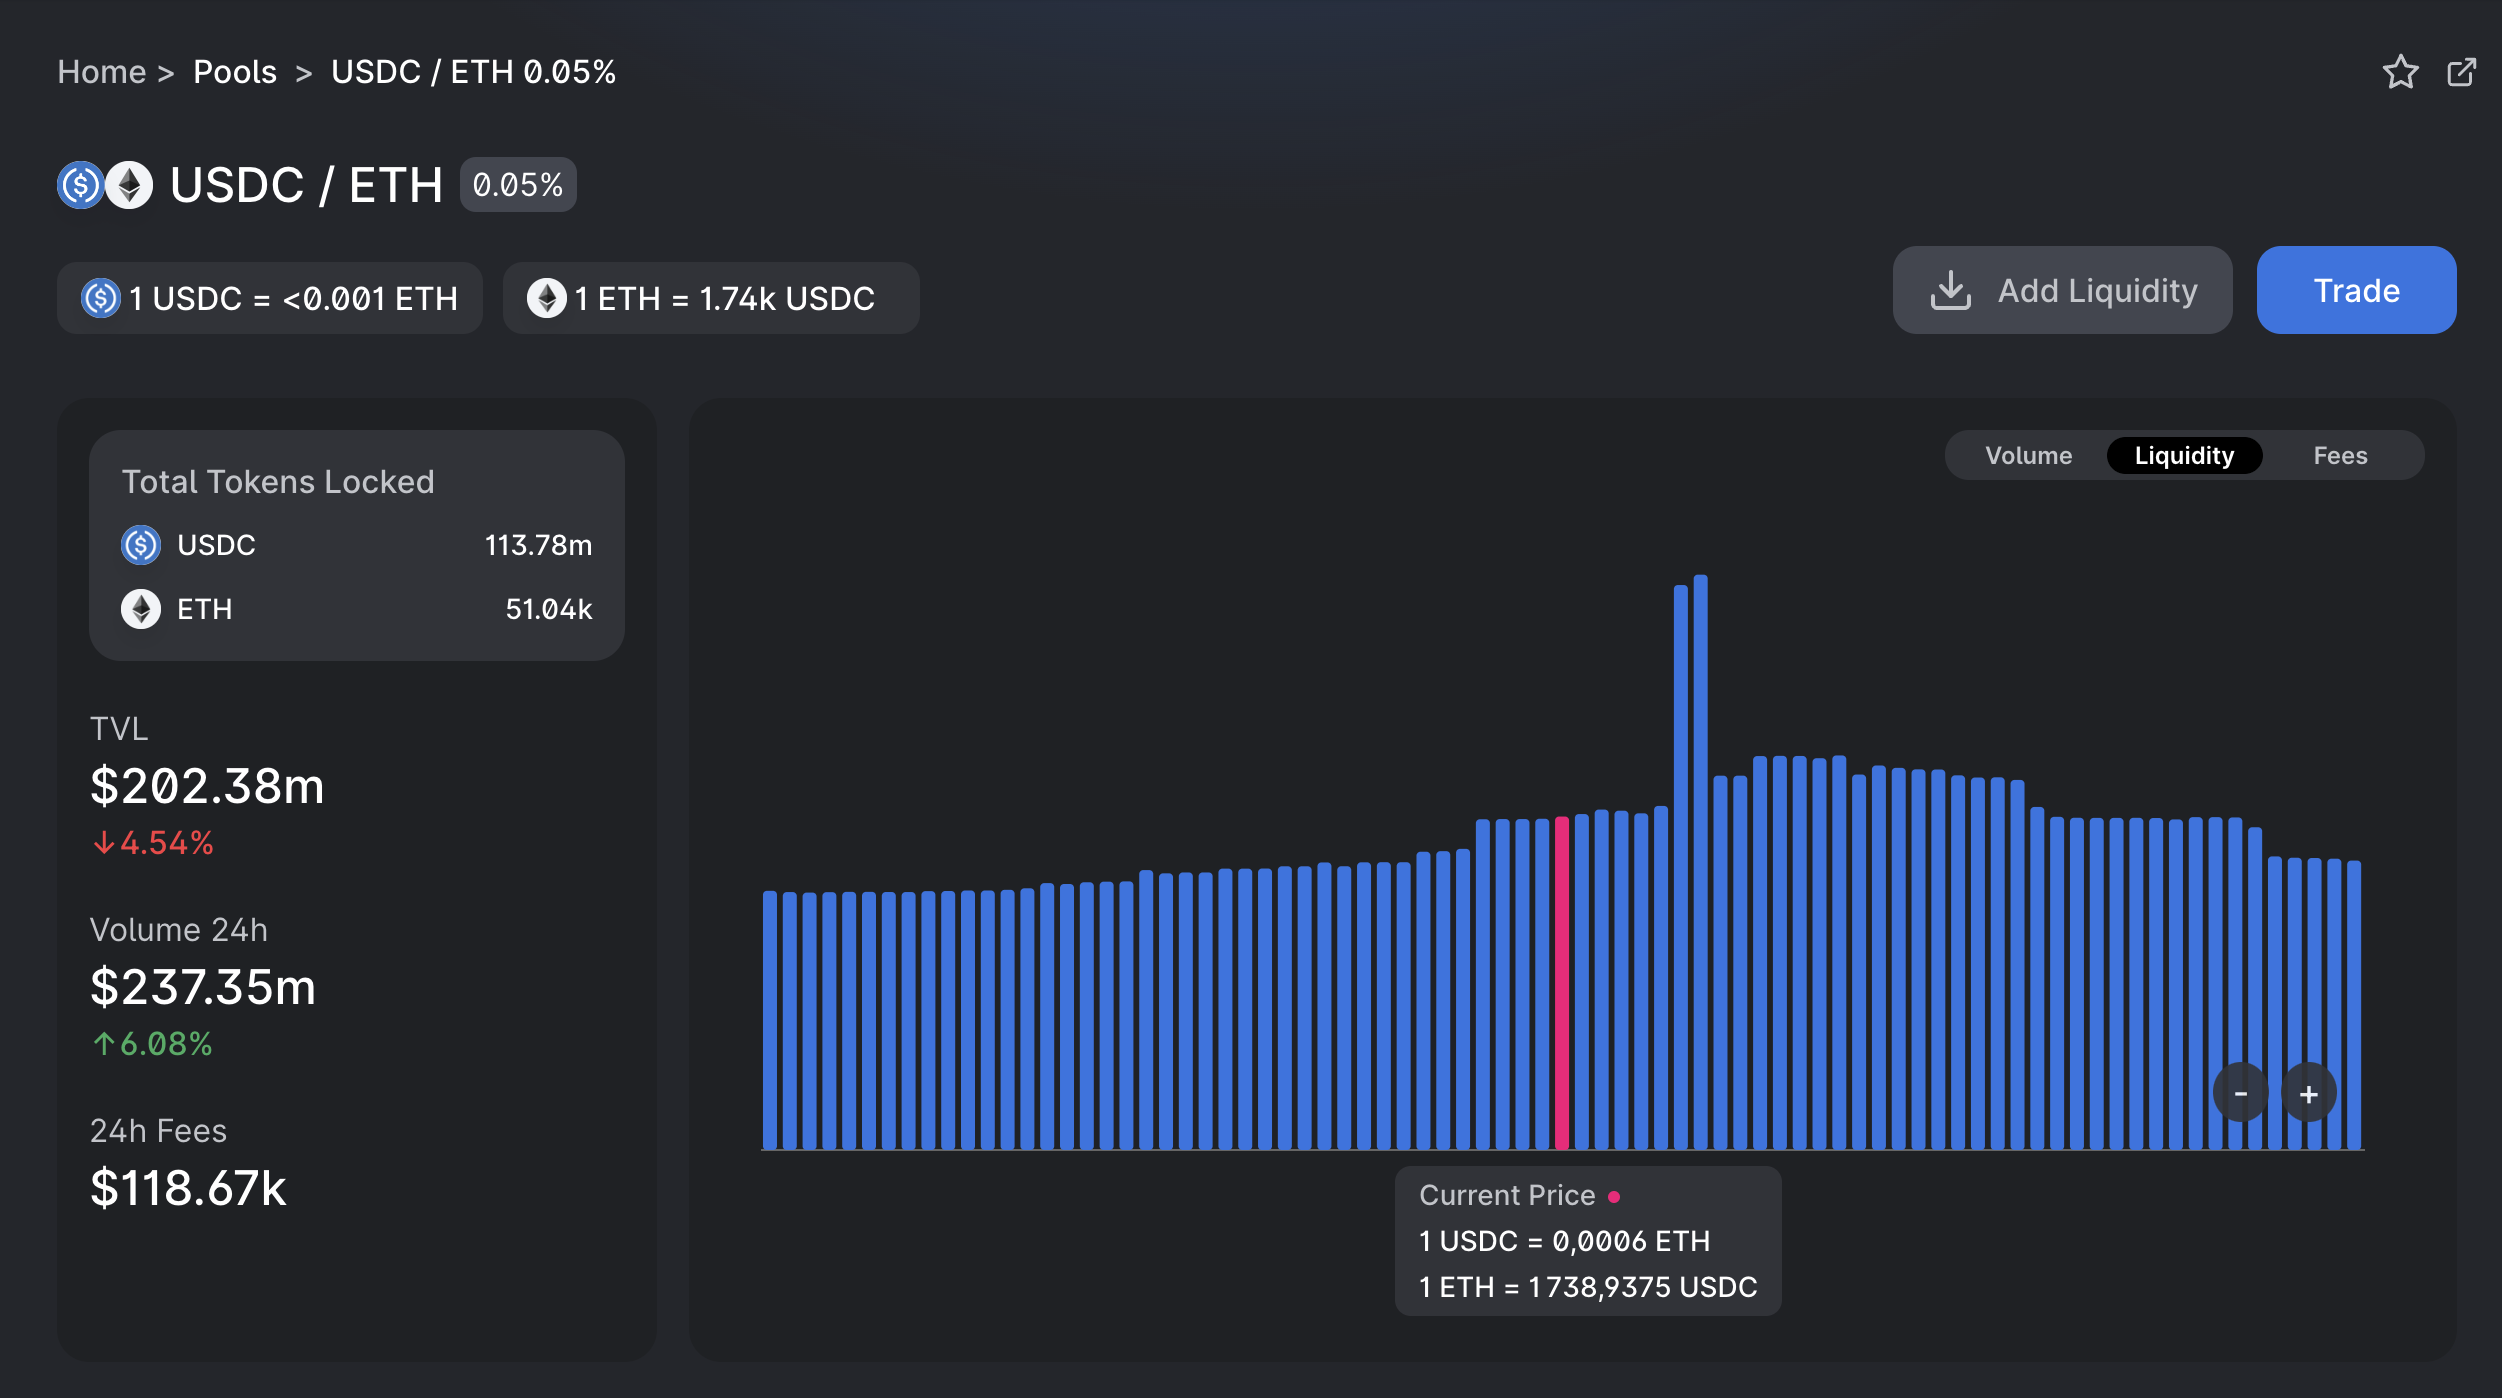Viewport: 2502px width, 1398px height.
Task: Click the 1 USDC = <0.001 ETH rate chip
Action: click(270, 298)
